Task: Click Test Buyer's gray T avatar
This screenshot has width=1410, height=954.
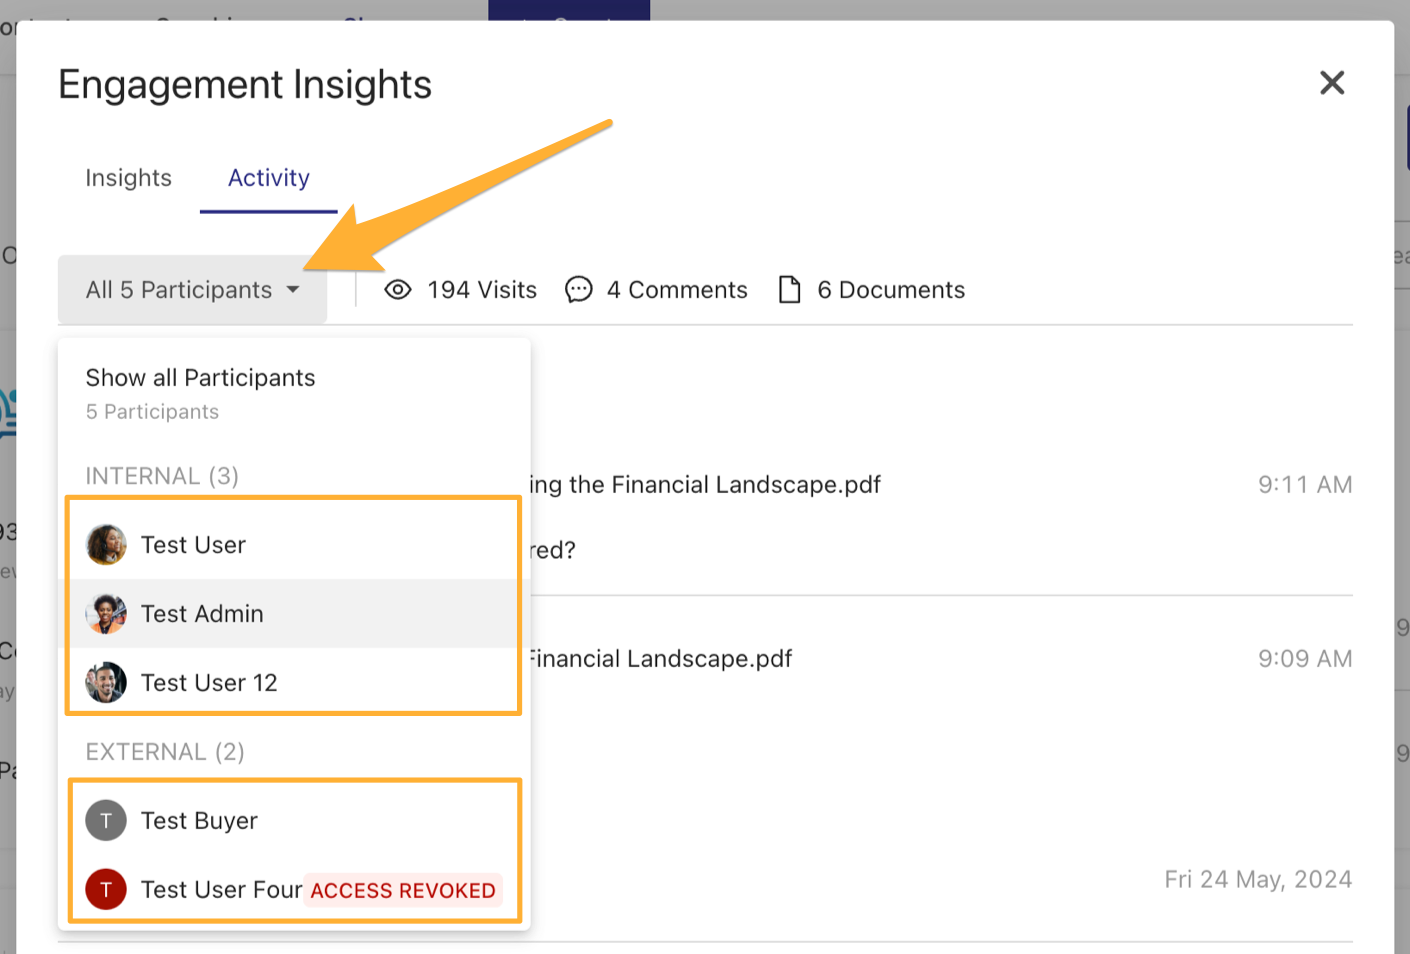Action: point(106,821)
